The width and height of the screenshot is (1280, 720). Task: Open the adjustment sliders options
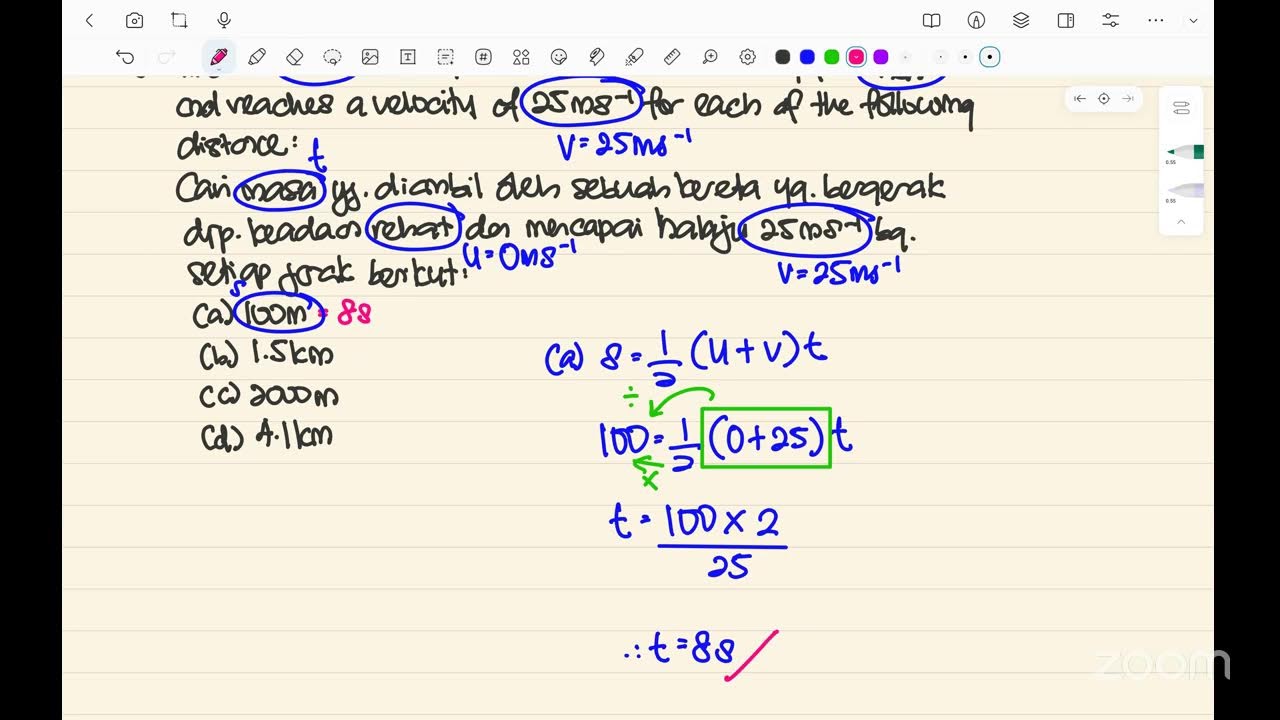1111,20
